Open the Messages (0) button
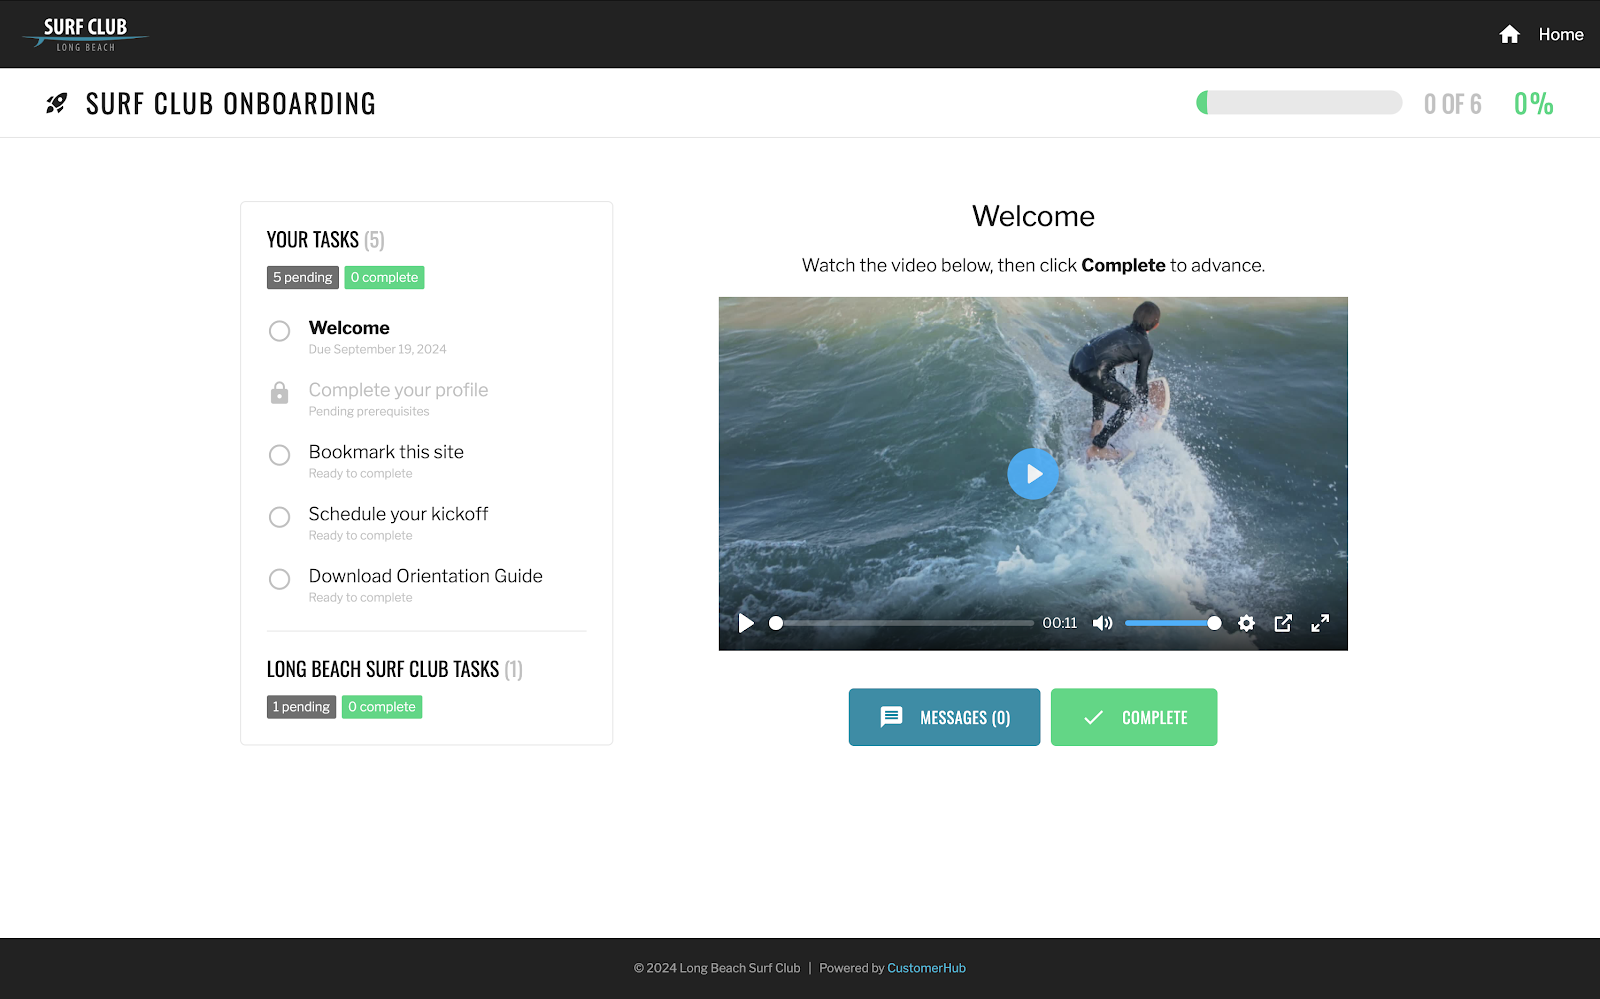Image resolution: width=1600 pixels, height=999 pixels. click(x=944, y=717)
